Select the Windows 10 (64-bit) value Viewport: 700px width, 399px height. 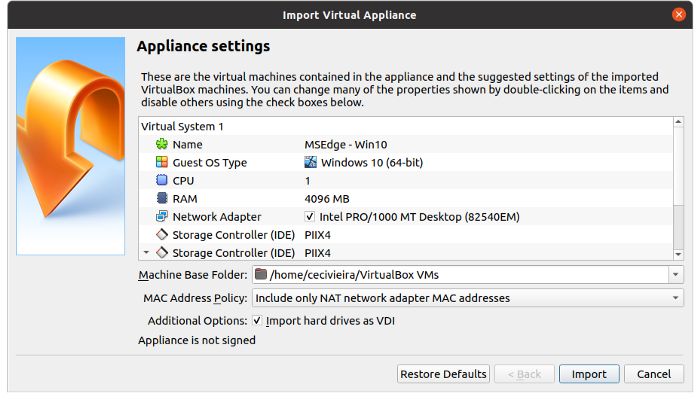tap(372, 162)
